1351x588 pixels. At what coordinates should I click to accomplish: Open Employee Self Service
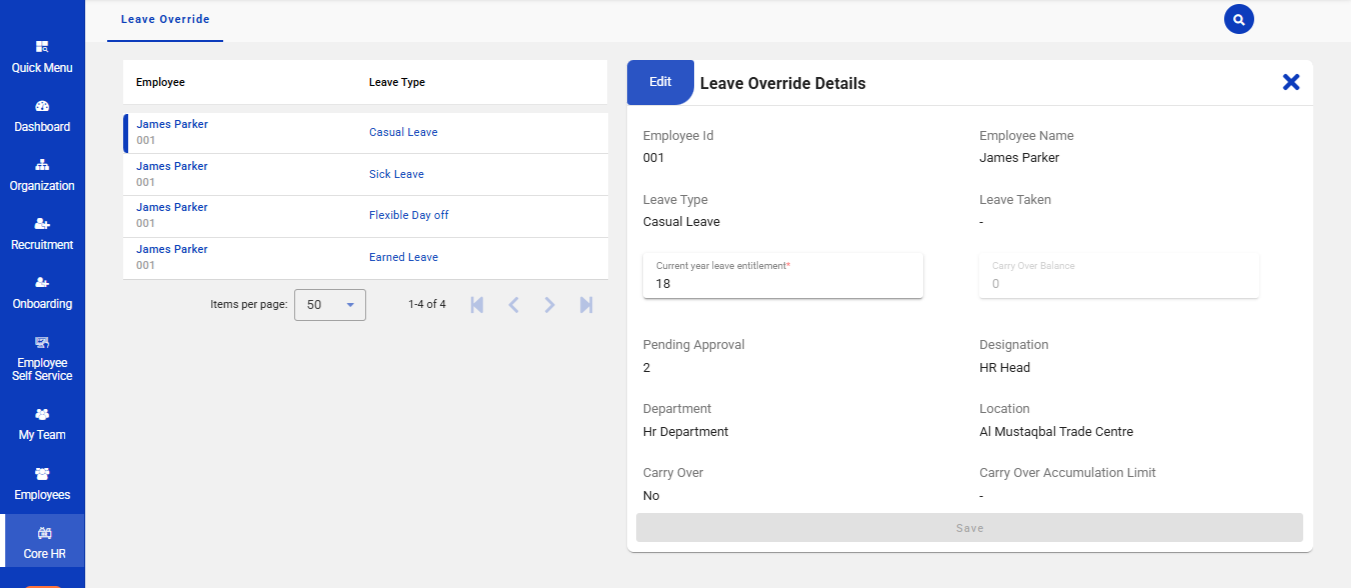tap(42, 358)
